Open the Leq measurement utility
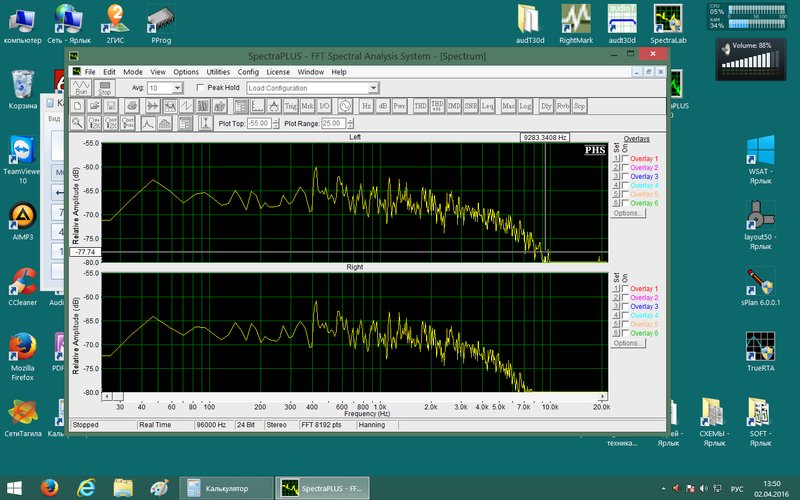This screenshot has width=800, height=500. point(488,106)
